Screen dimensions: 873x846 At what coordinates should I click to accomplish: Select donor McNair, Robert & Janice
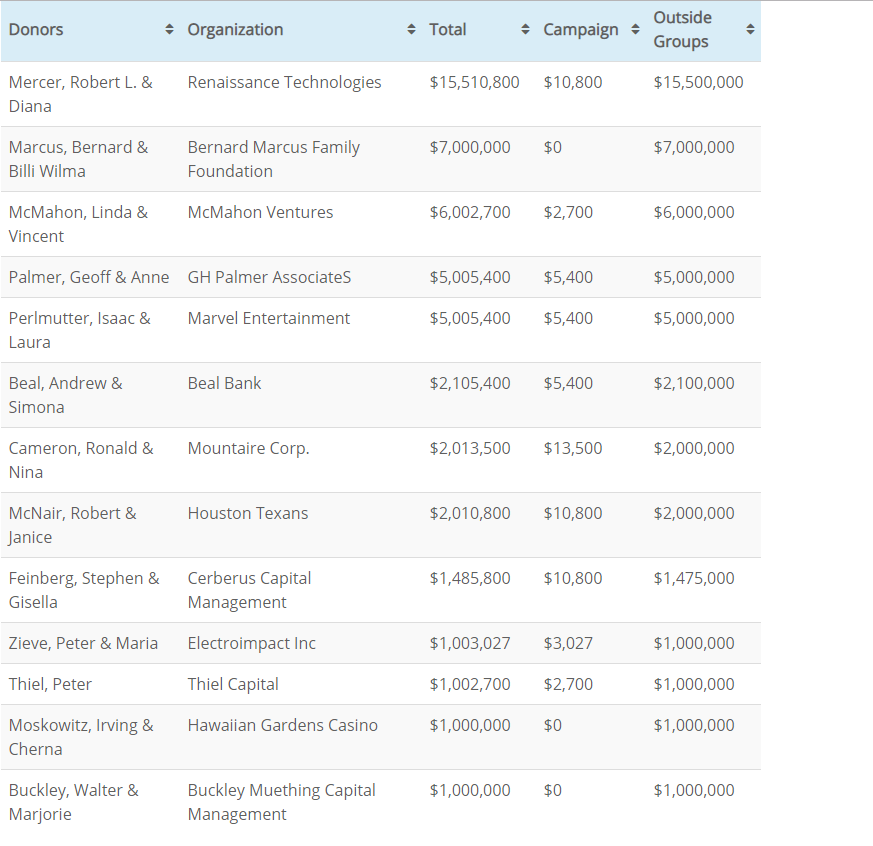click(72, 525)
